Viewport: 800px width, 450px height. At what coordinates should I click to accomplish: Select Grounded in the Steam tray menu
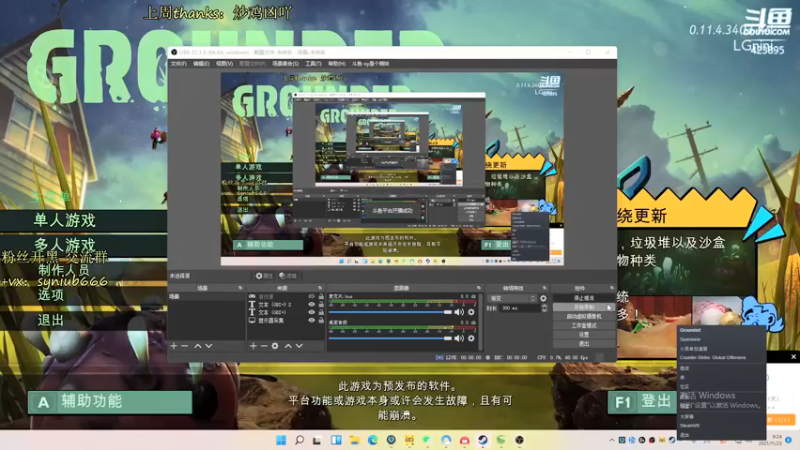(721, 330)
